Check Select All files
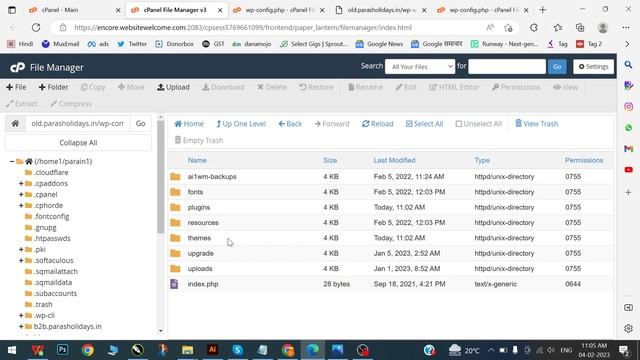 coord(424,124)
